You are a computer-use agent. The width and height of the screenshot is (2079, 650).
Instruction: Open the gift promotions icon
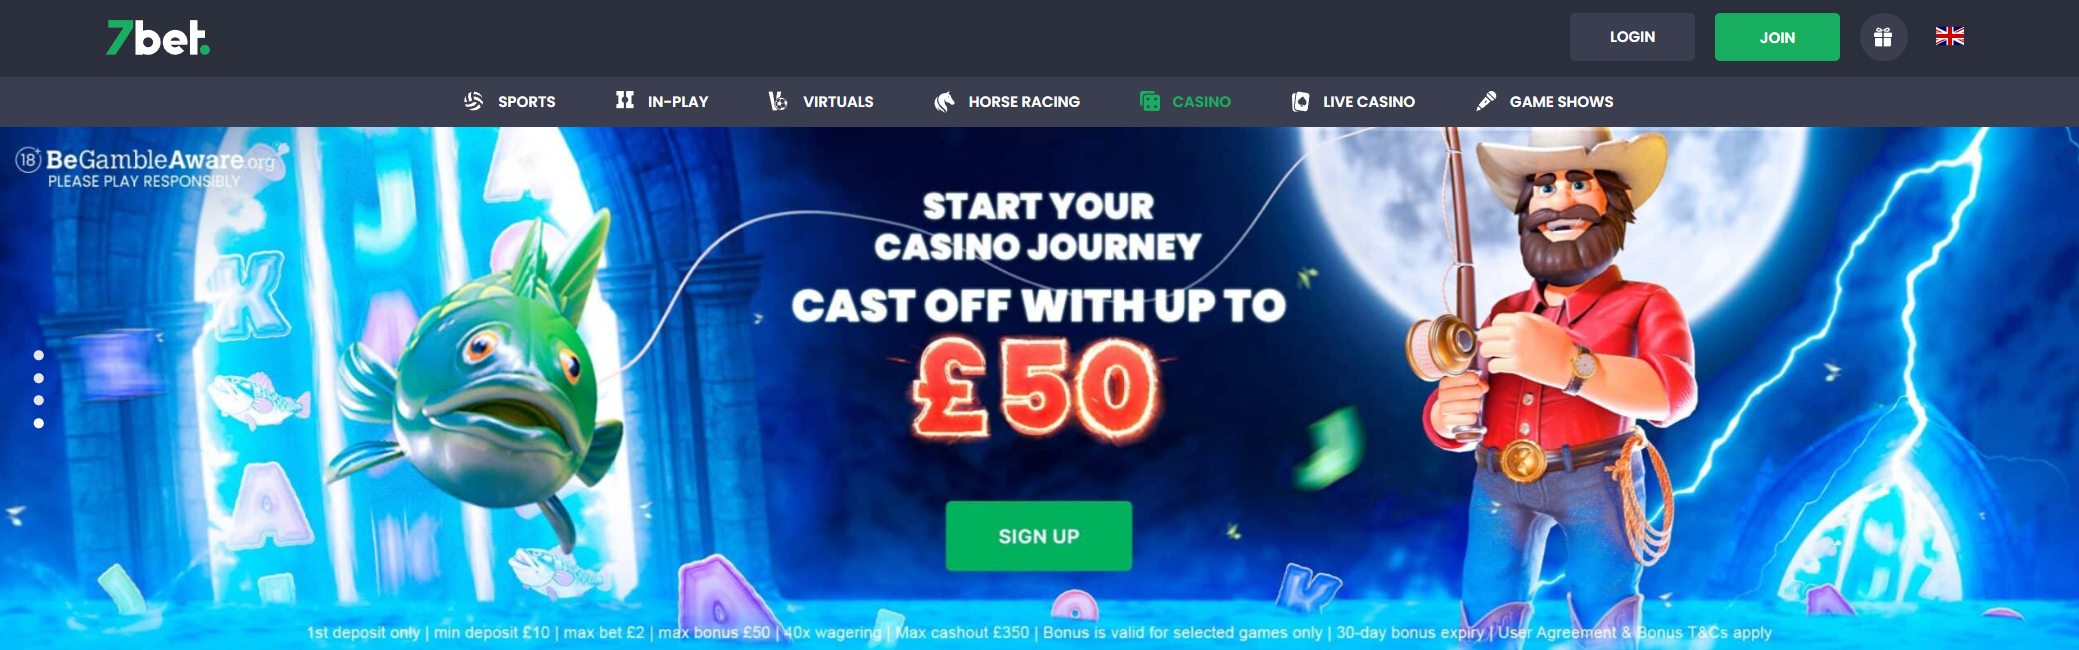pyautogui.click(x=1883, y=37)
